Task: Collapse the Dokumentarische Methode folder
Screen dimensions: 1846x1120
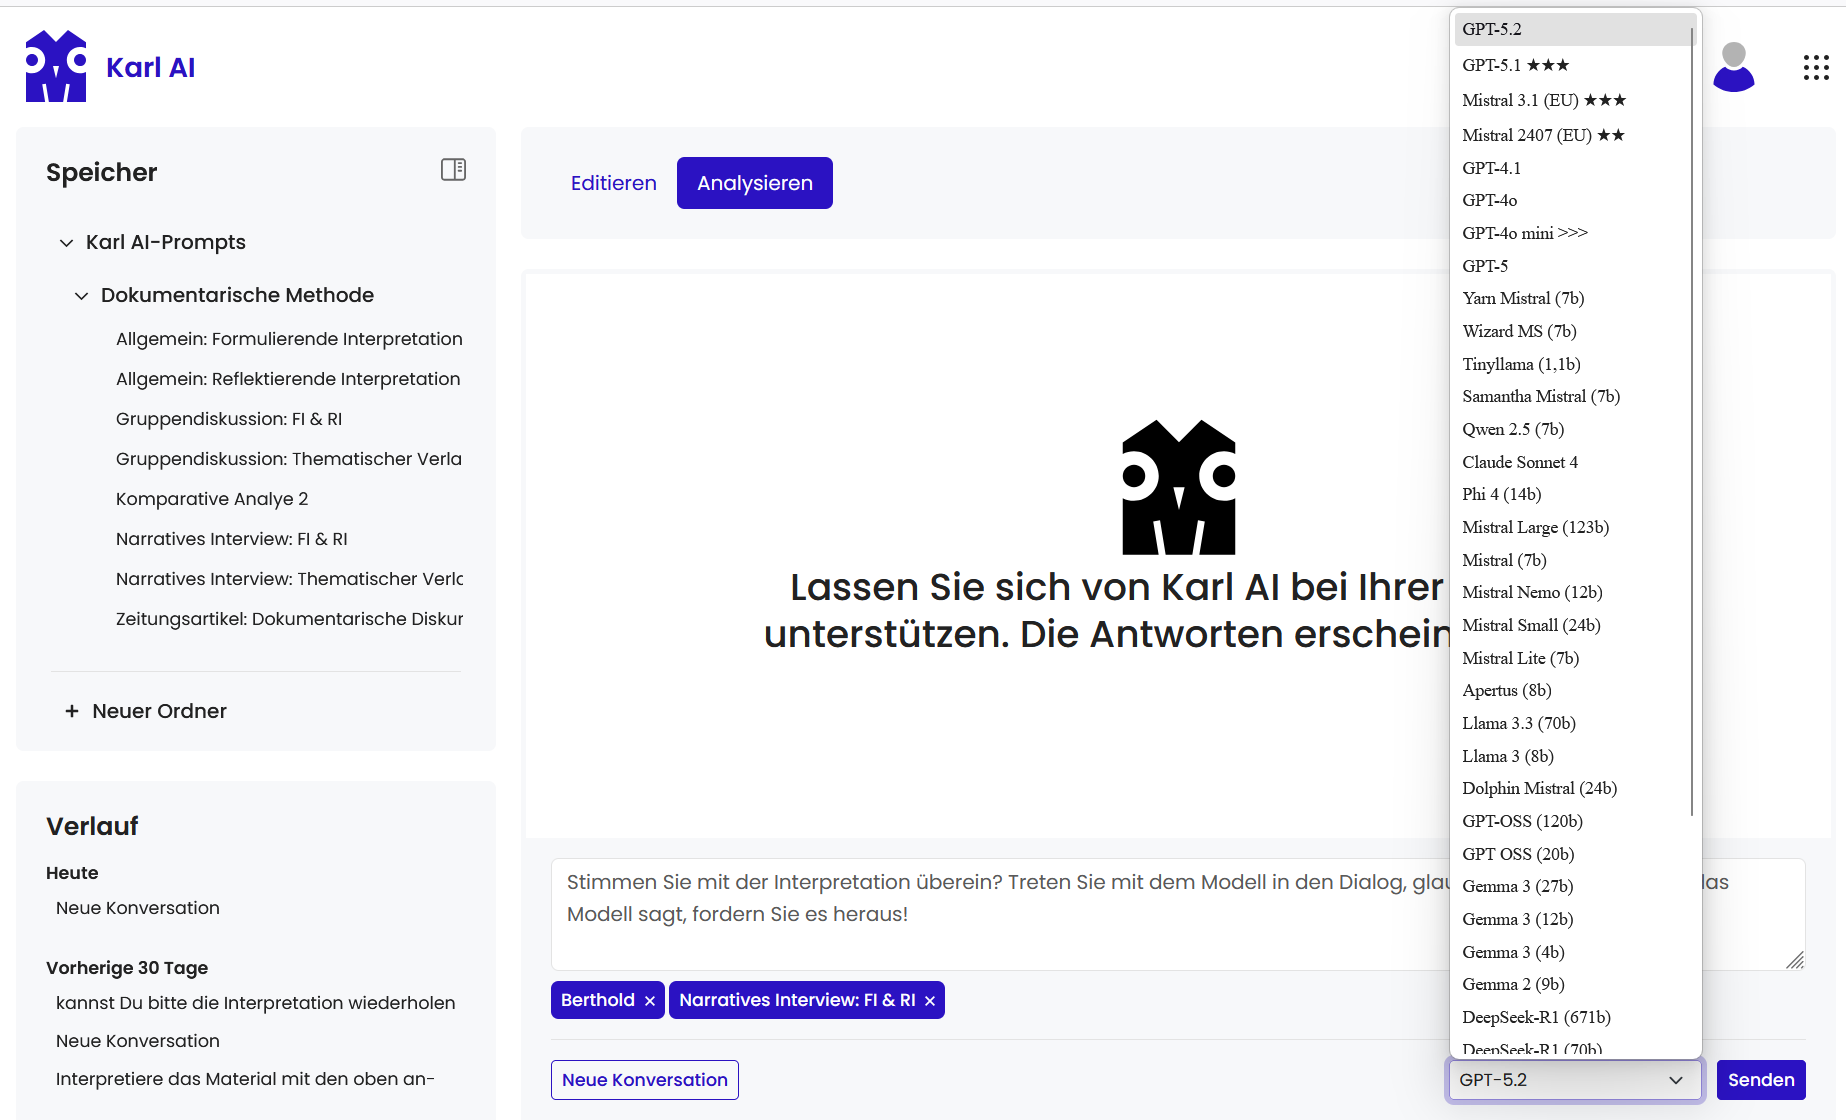Action: point(81,296)
